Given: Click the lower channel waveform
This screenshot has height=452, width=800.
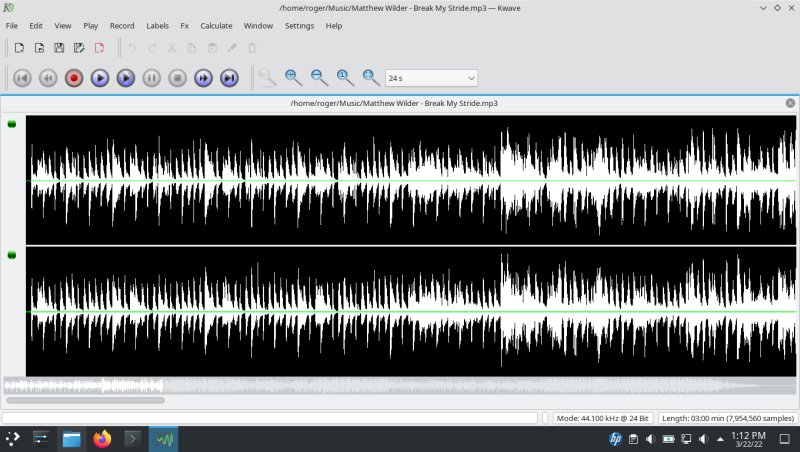Looking at the screenshot, I should click(x=411, y=311).
